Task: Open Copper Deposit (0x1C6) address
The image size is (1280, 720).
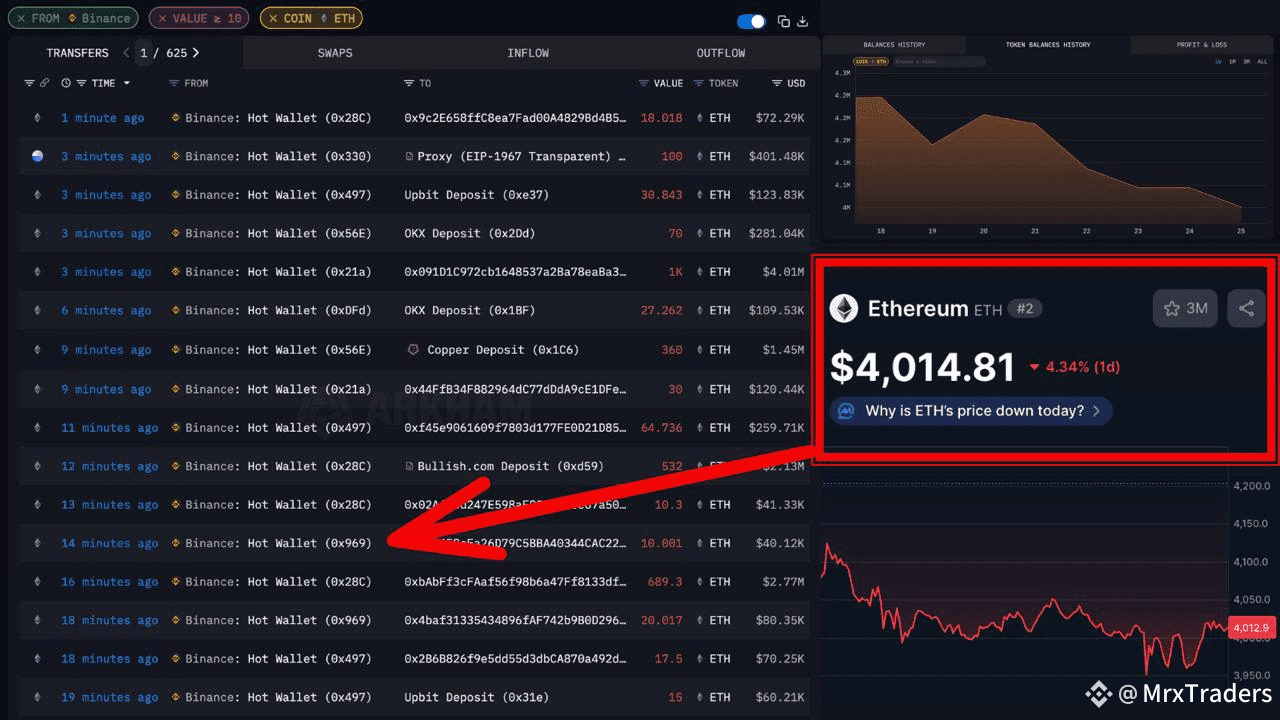Action: click(503, 350)
